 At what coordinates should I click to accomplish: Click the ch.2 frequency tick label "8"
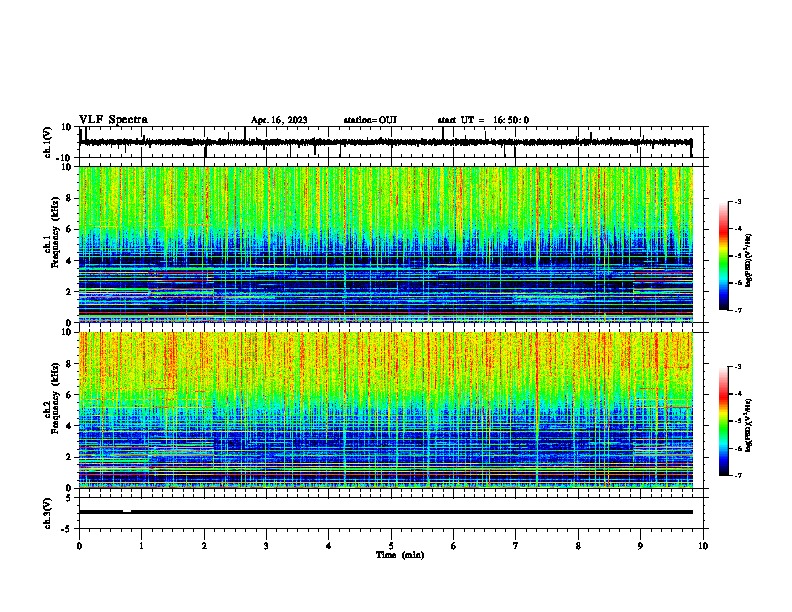[x=69, y=364]
